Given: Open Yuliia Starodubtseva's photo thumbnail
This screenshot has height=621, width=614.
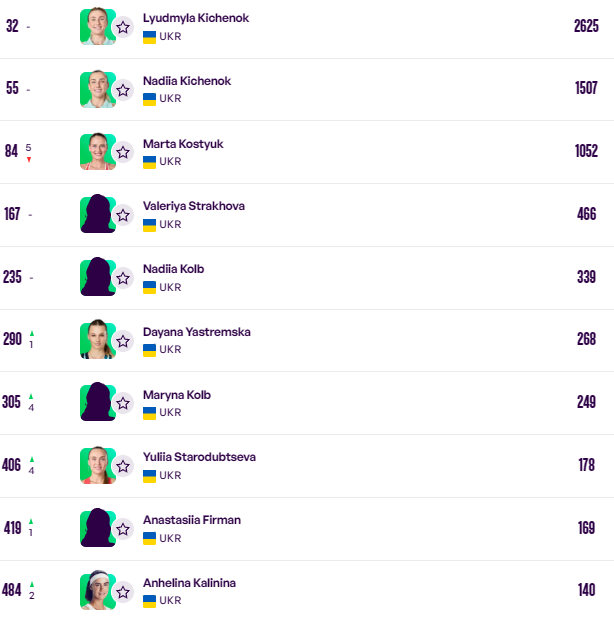Looking at the screenshot, I should pos(97,465).
